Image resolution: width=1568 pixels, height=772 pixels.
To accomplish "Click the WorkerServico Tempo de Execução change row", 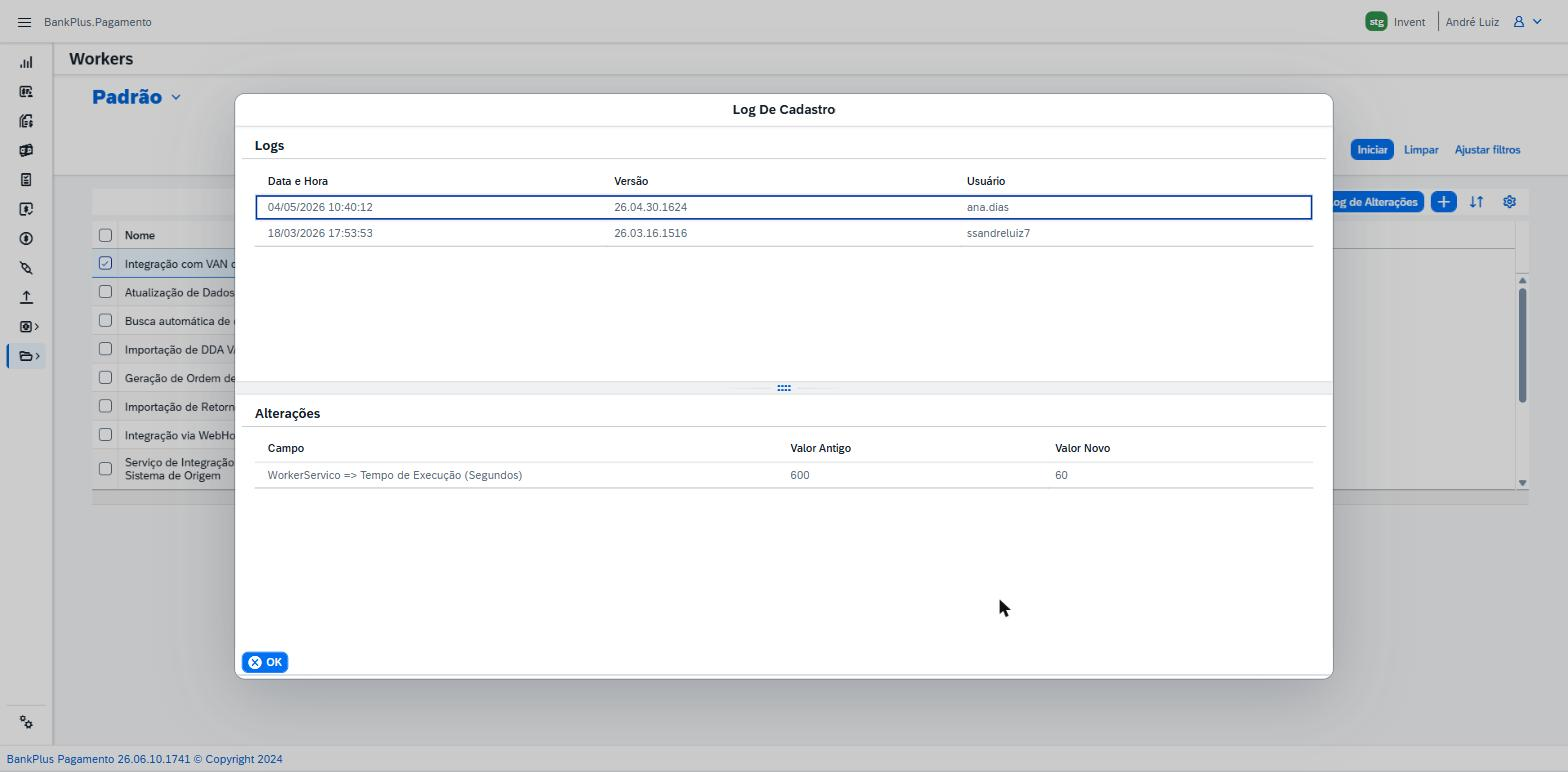I will [x=783, y=475].
